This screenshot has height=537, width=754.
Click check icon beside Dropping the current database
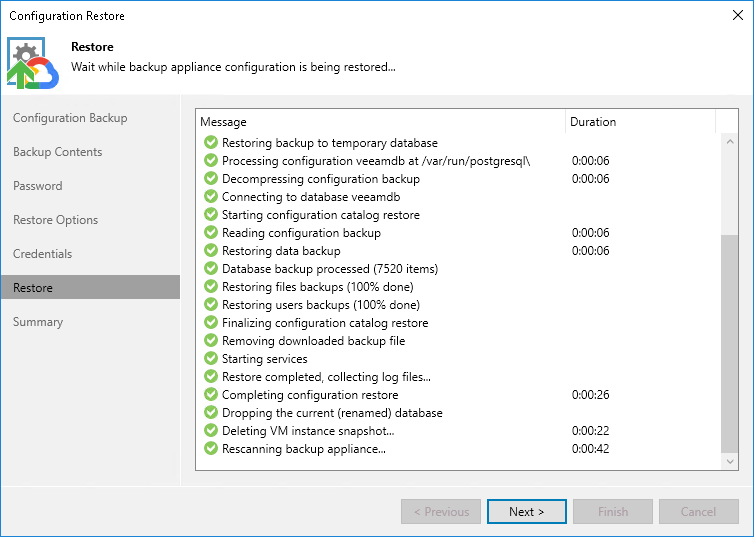(x=211, y=412)
